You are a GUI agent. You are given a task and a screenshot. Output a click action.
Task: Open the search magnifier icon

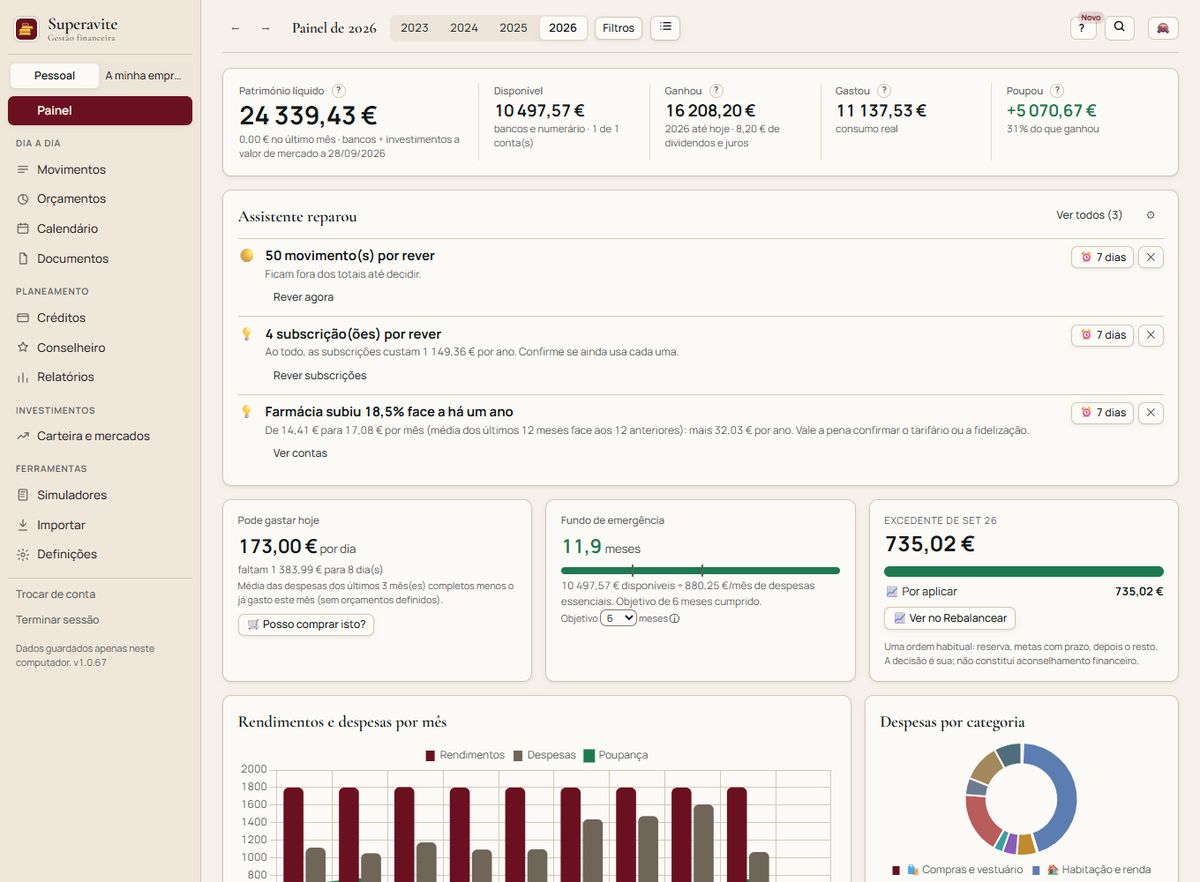(x=1120, y=28)
